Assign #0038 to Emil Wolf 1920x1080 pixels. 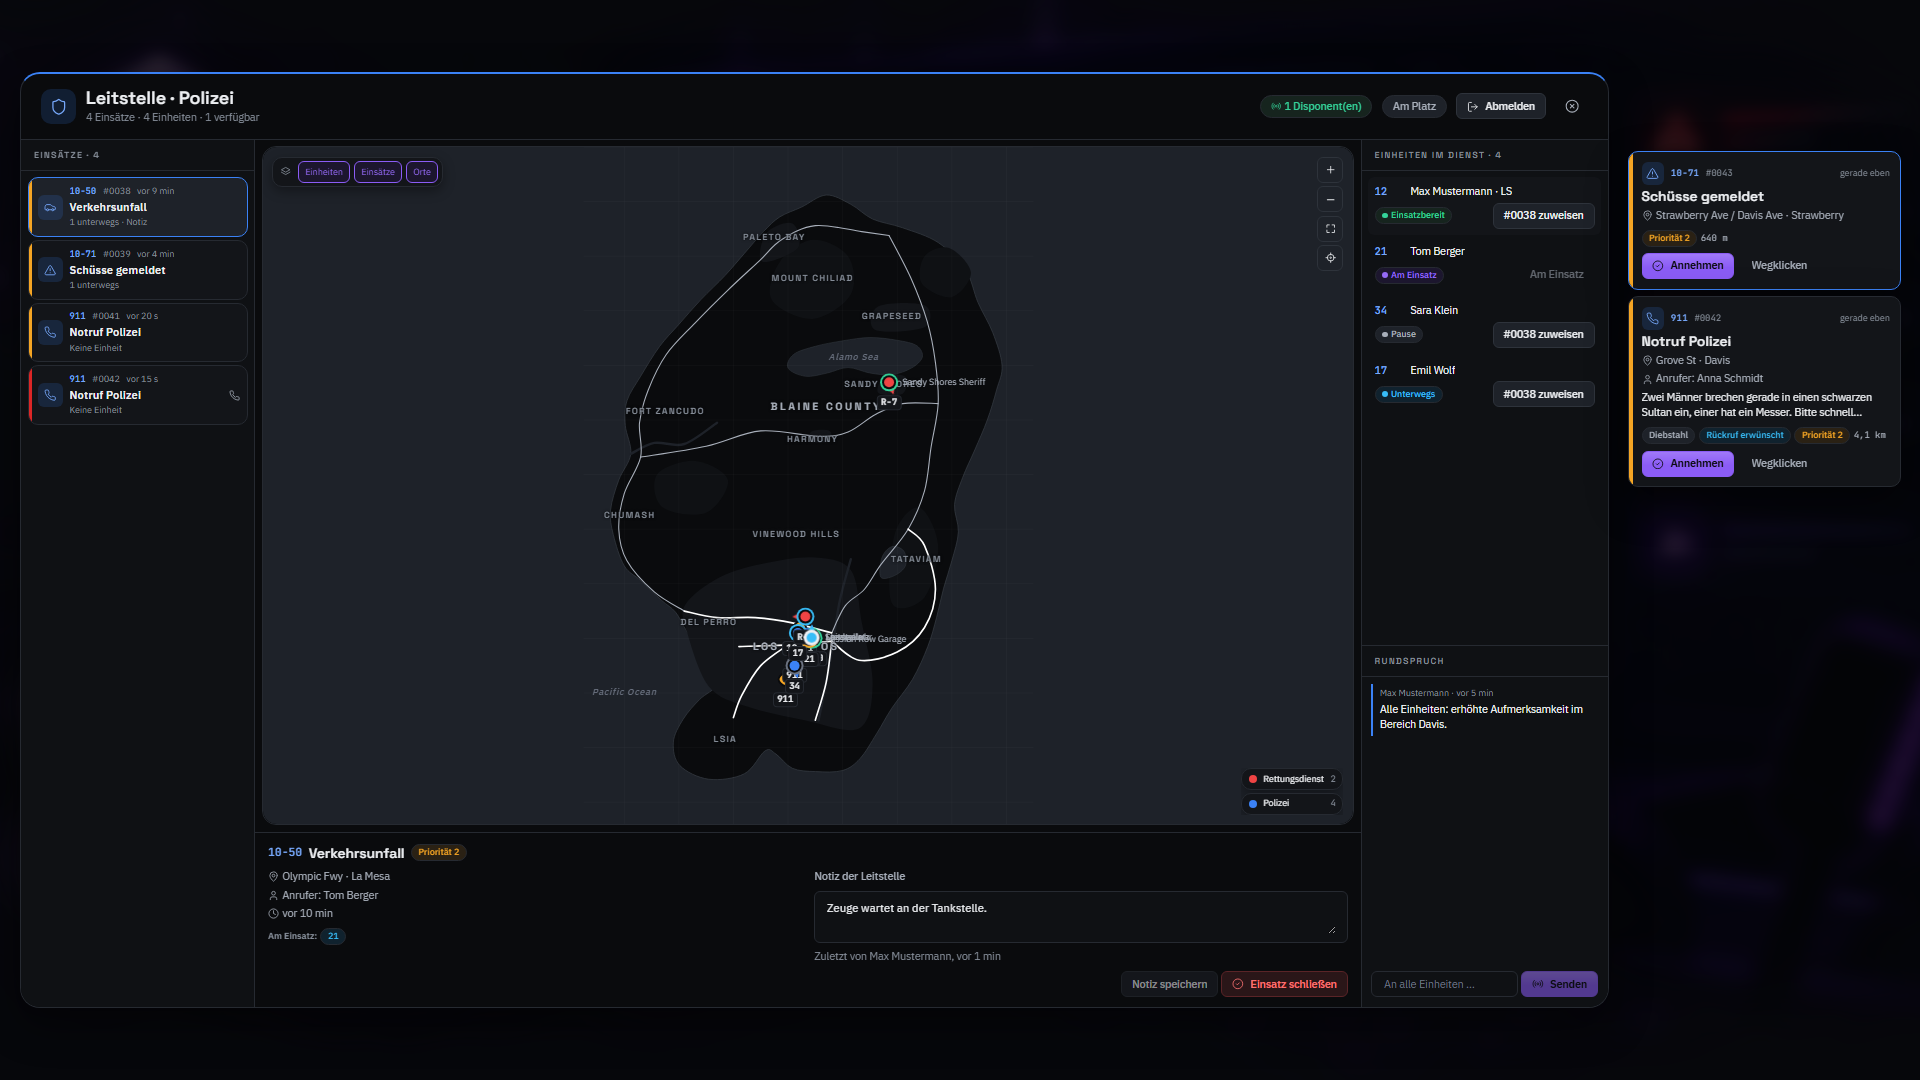tap(1543, 394)
